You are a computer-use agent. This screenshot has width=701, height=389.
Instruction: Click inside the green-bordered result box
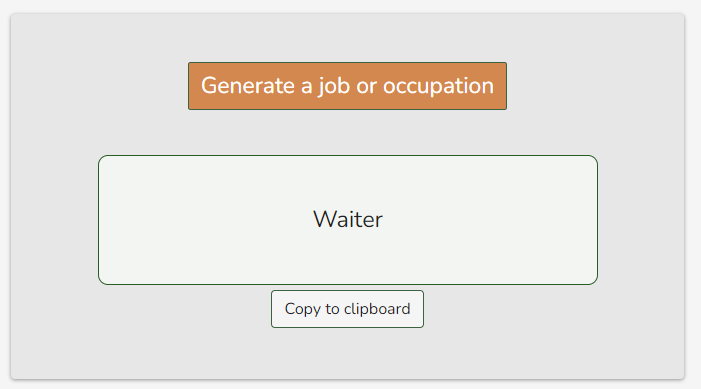pyautogui.click(x=348, y=220)
